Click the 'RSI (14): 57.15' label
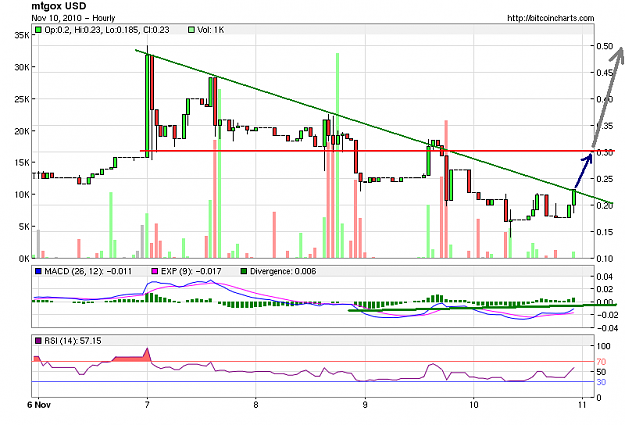 pyautogui.click(x=73, y=341)
